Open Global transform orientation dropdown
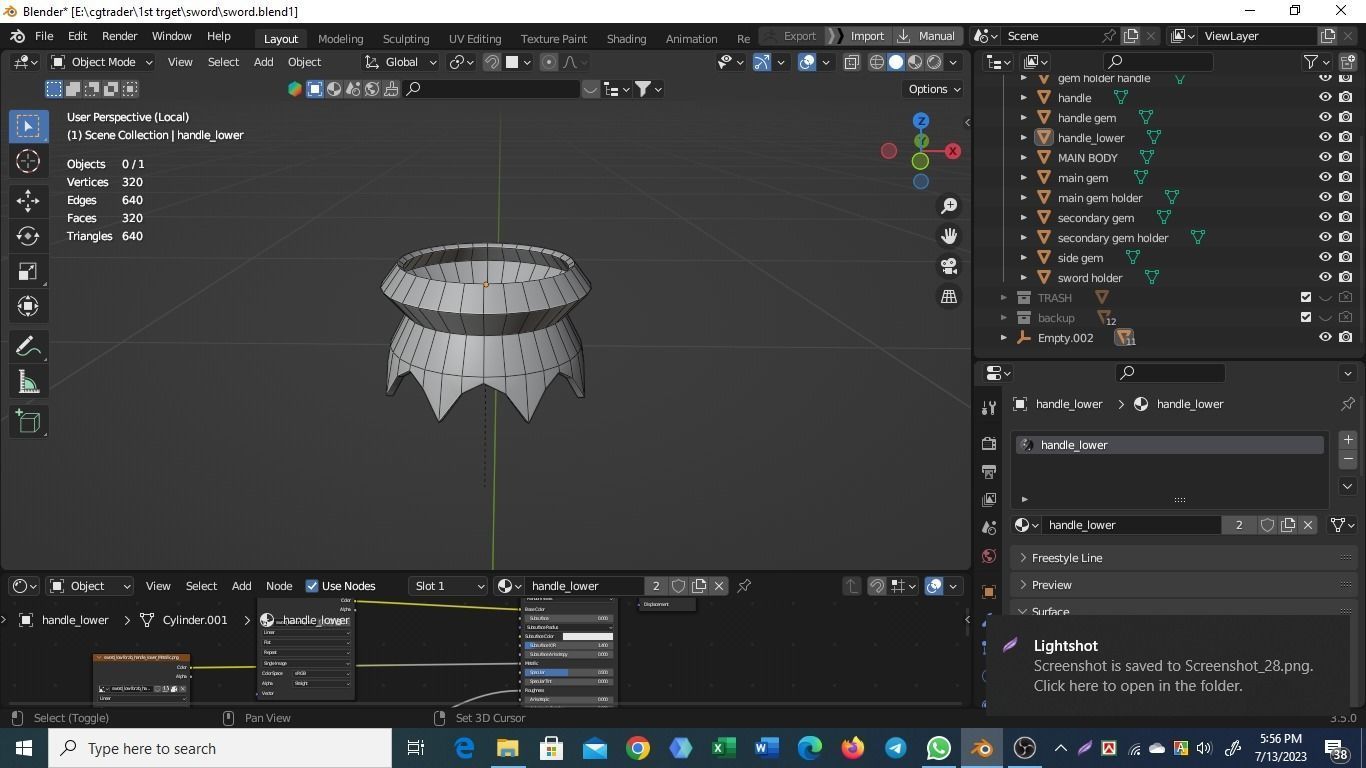Image resolution: width=1366 pixels, height=768 pixels. pyautogui.click(x=401, y=62)
